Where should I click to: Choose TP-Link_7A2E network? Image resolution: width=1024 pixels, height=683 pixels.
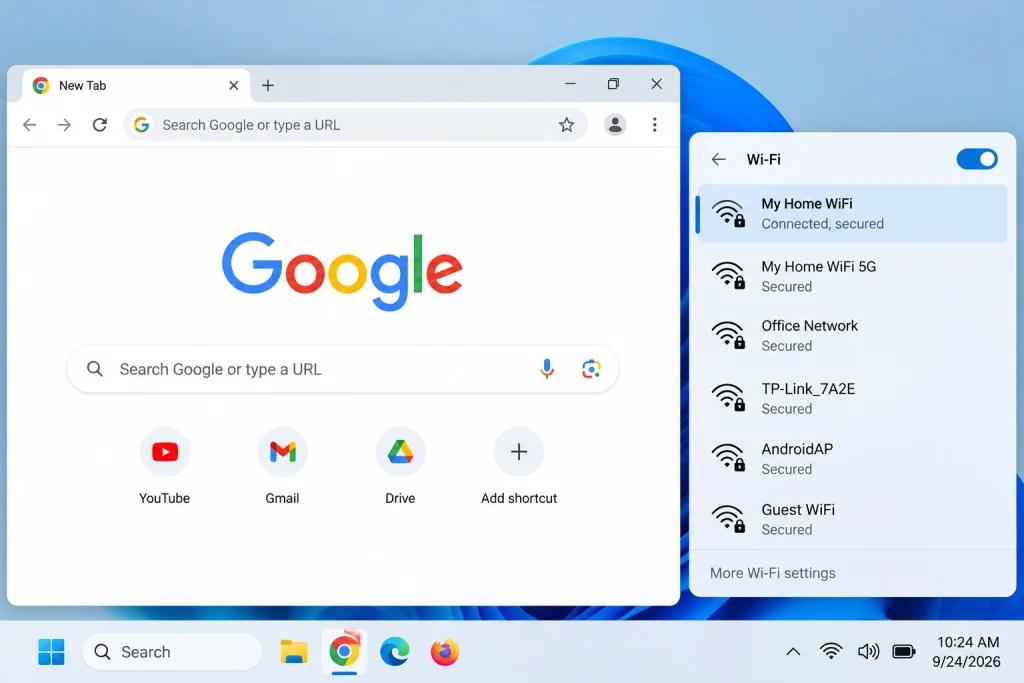pyautogui.click(x=852, y=398)
